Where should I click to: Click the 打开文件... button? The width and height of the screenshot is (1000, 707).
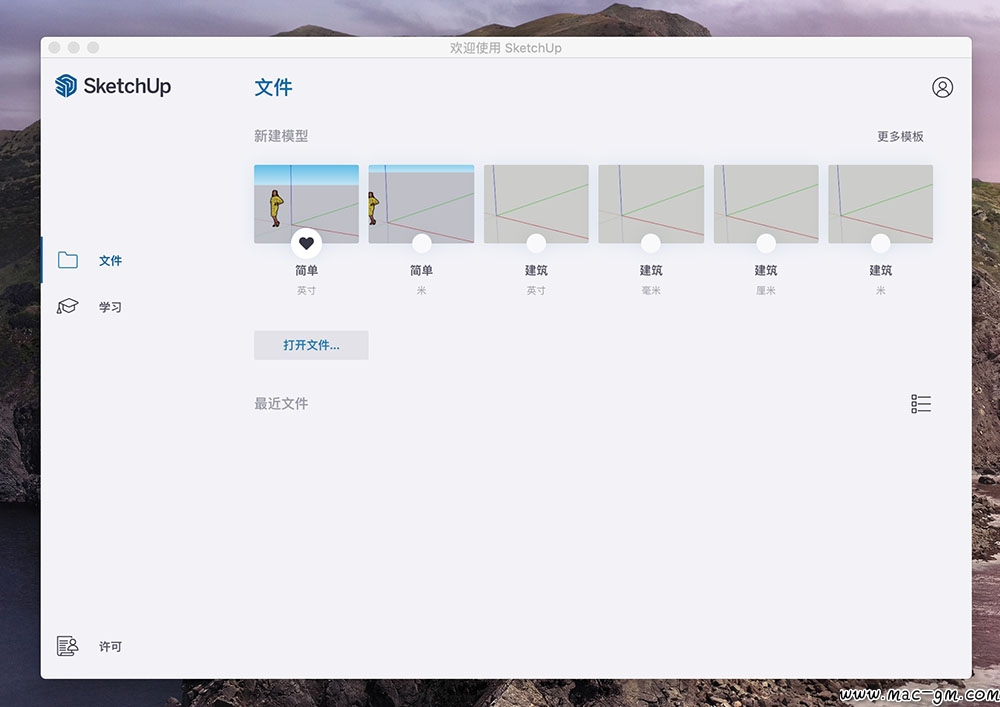[311, 345]
